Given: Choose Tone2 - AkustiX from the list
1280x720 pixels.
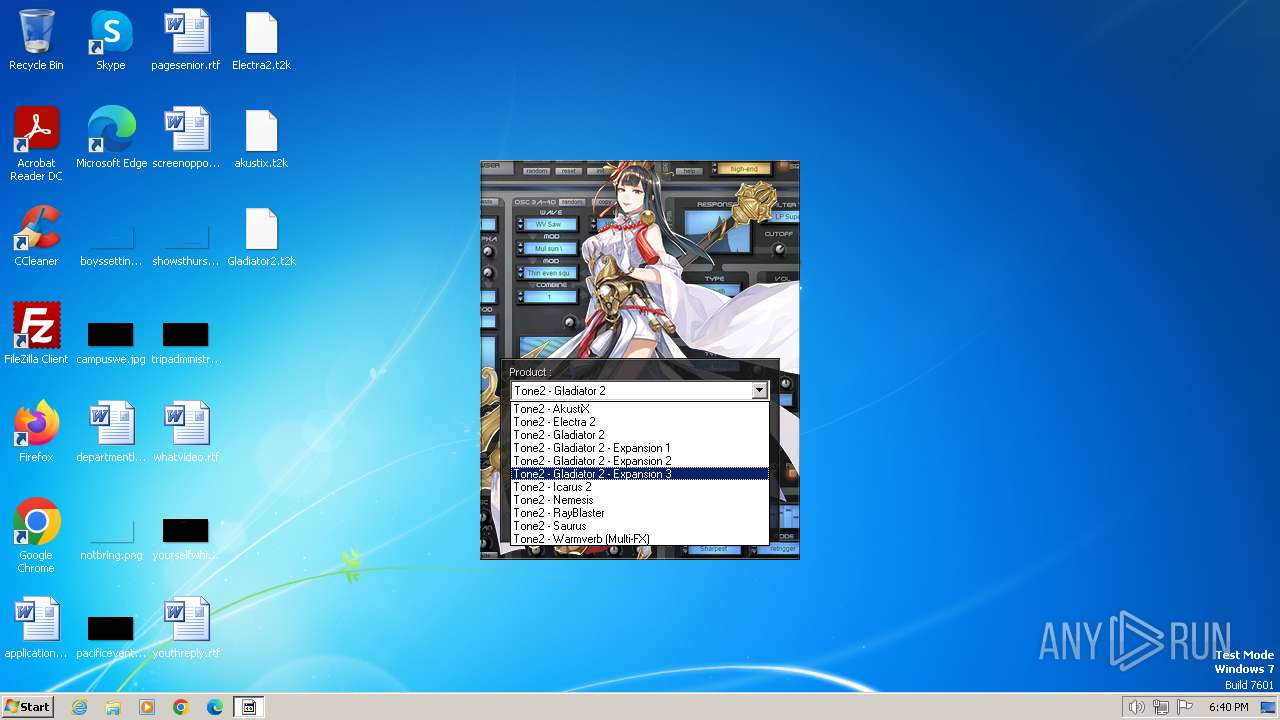Looking at the screenshot, I should click(640, 409).
